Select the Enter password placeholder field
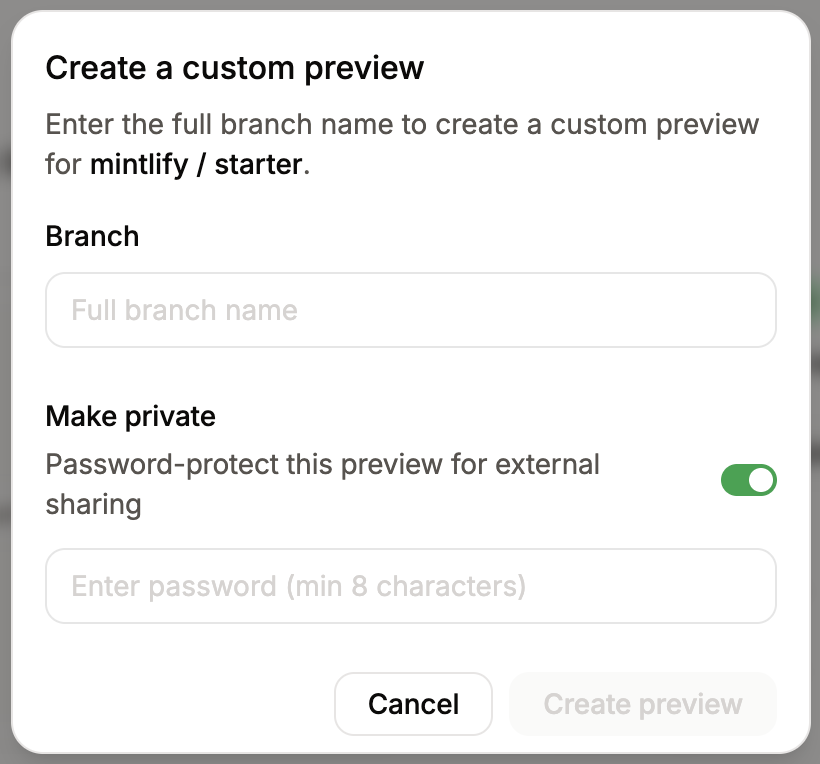Screen dimensions: 820x764 [410, 586]
